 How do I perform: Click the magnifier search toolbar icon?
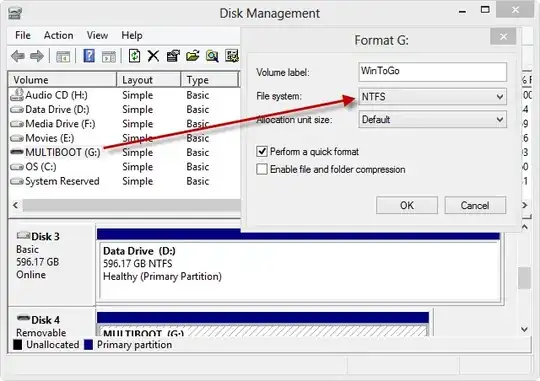pyautogui.click(x=212, y=56)
